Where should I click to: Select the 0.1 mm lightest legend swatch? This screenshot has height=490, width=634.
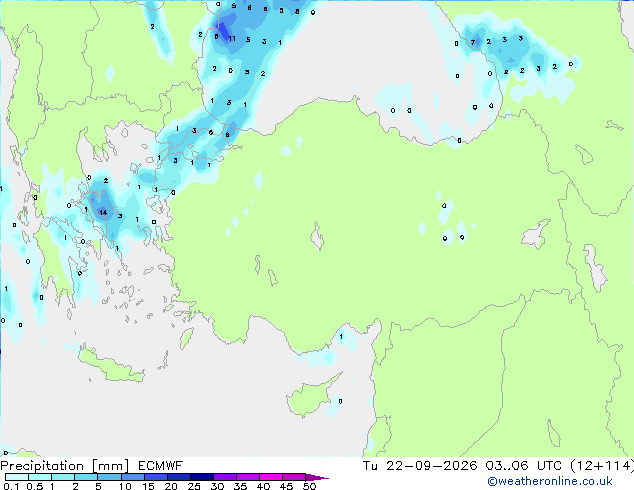17,477
